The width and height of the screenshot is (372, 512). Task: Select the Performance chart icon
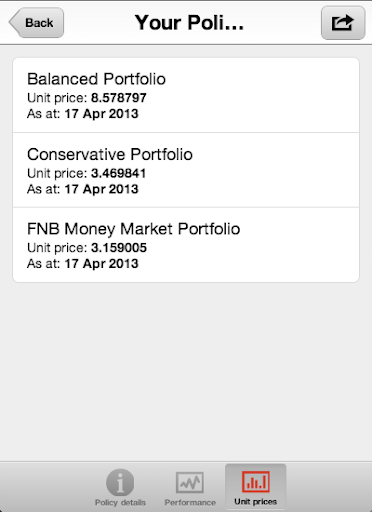coord(190,482)
